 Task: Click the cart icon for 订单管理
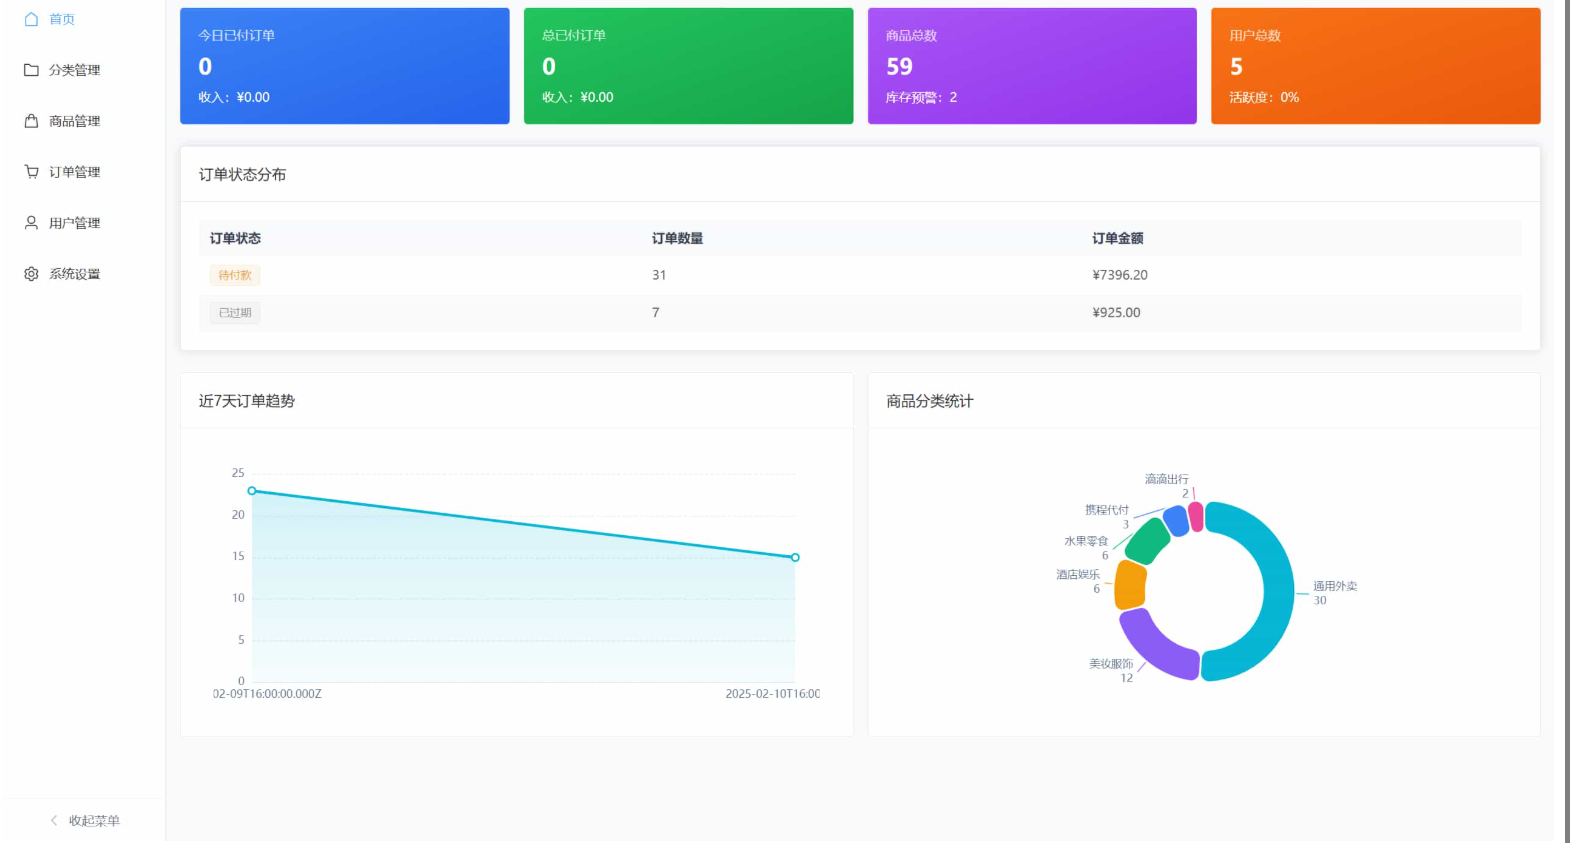pos(31,172)
